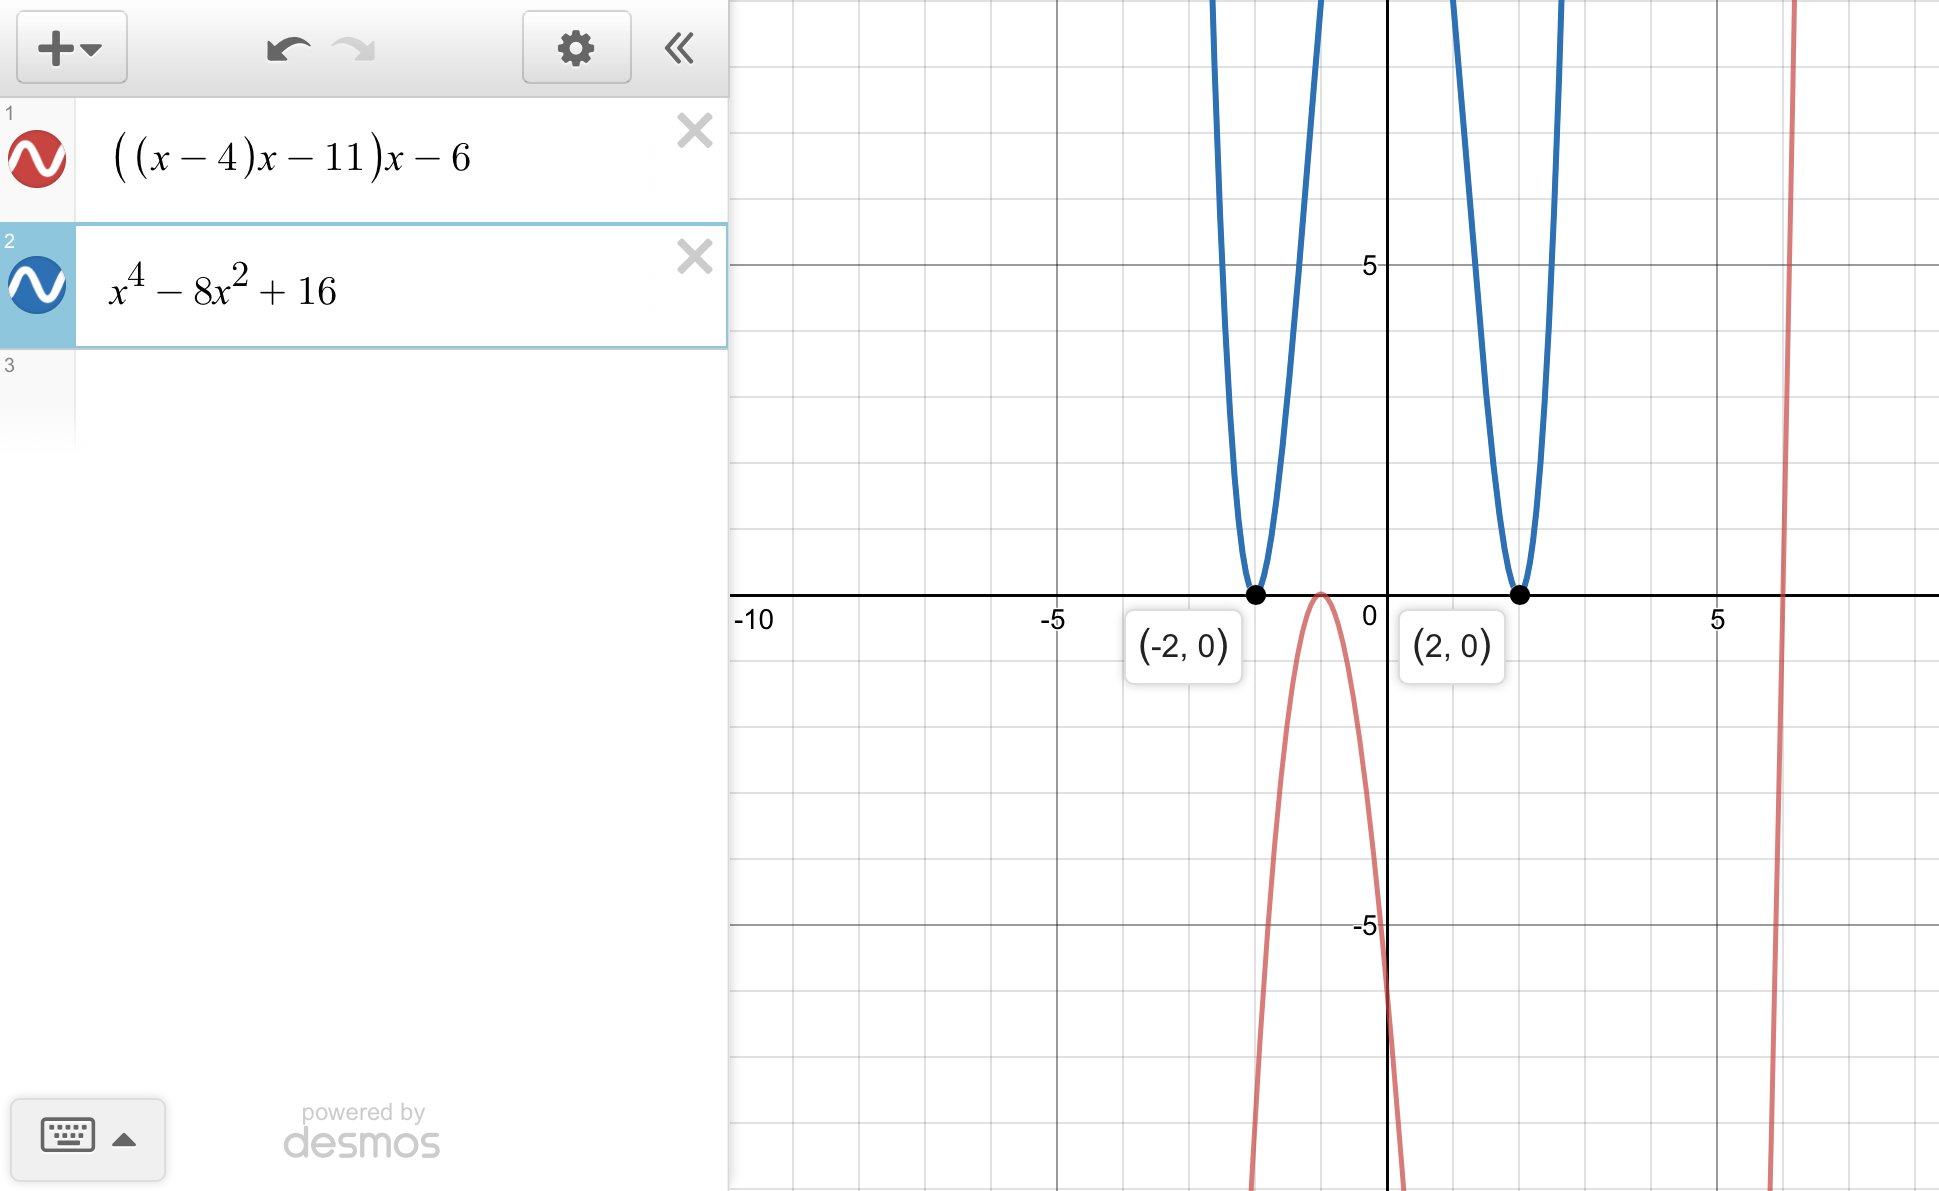Open graph settings gear
The height and width of the screenshot is (1191, 1939).
pyautogui.click(x=576, y=48)
